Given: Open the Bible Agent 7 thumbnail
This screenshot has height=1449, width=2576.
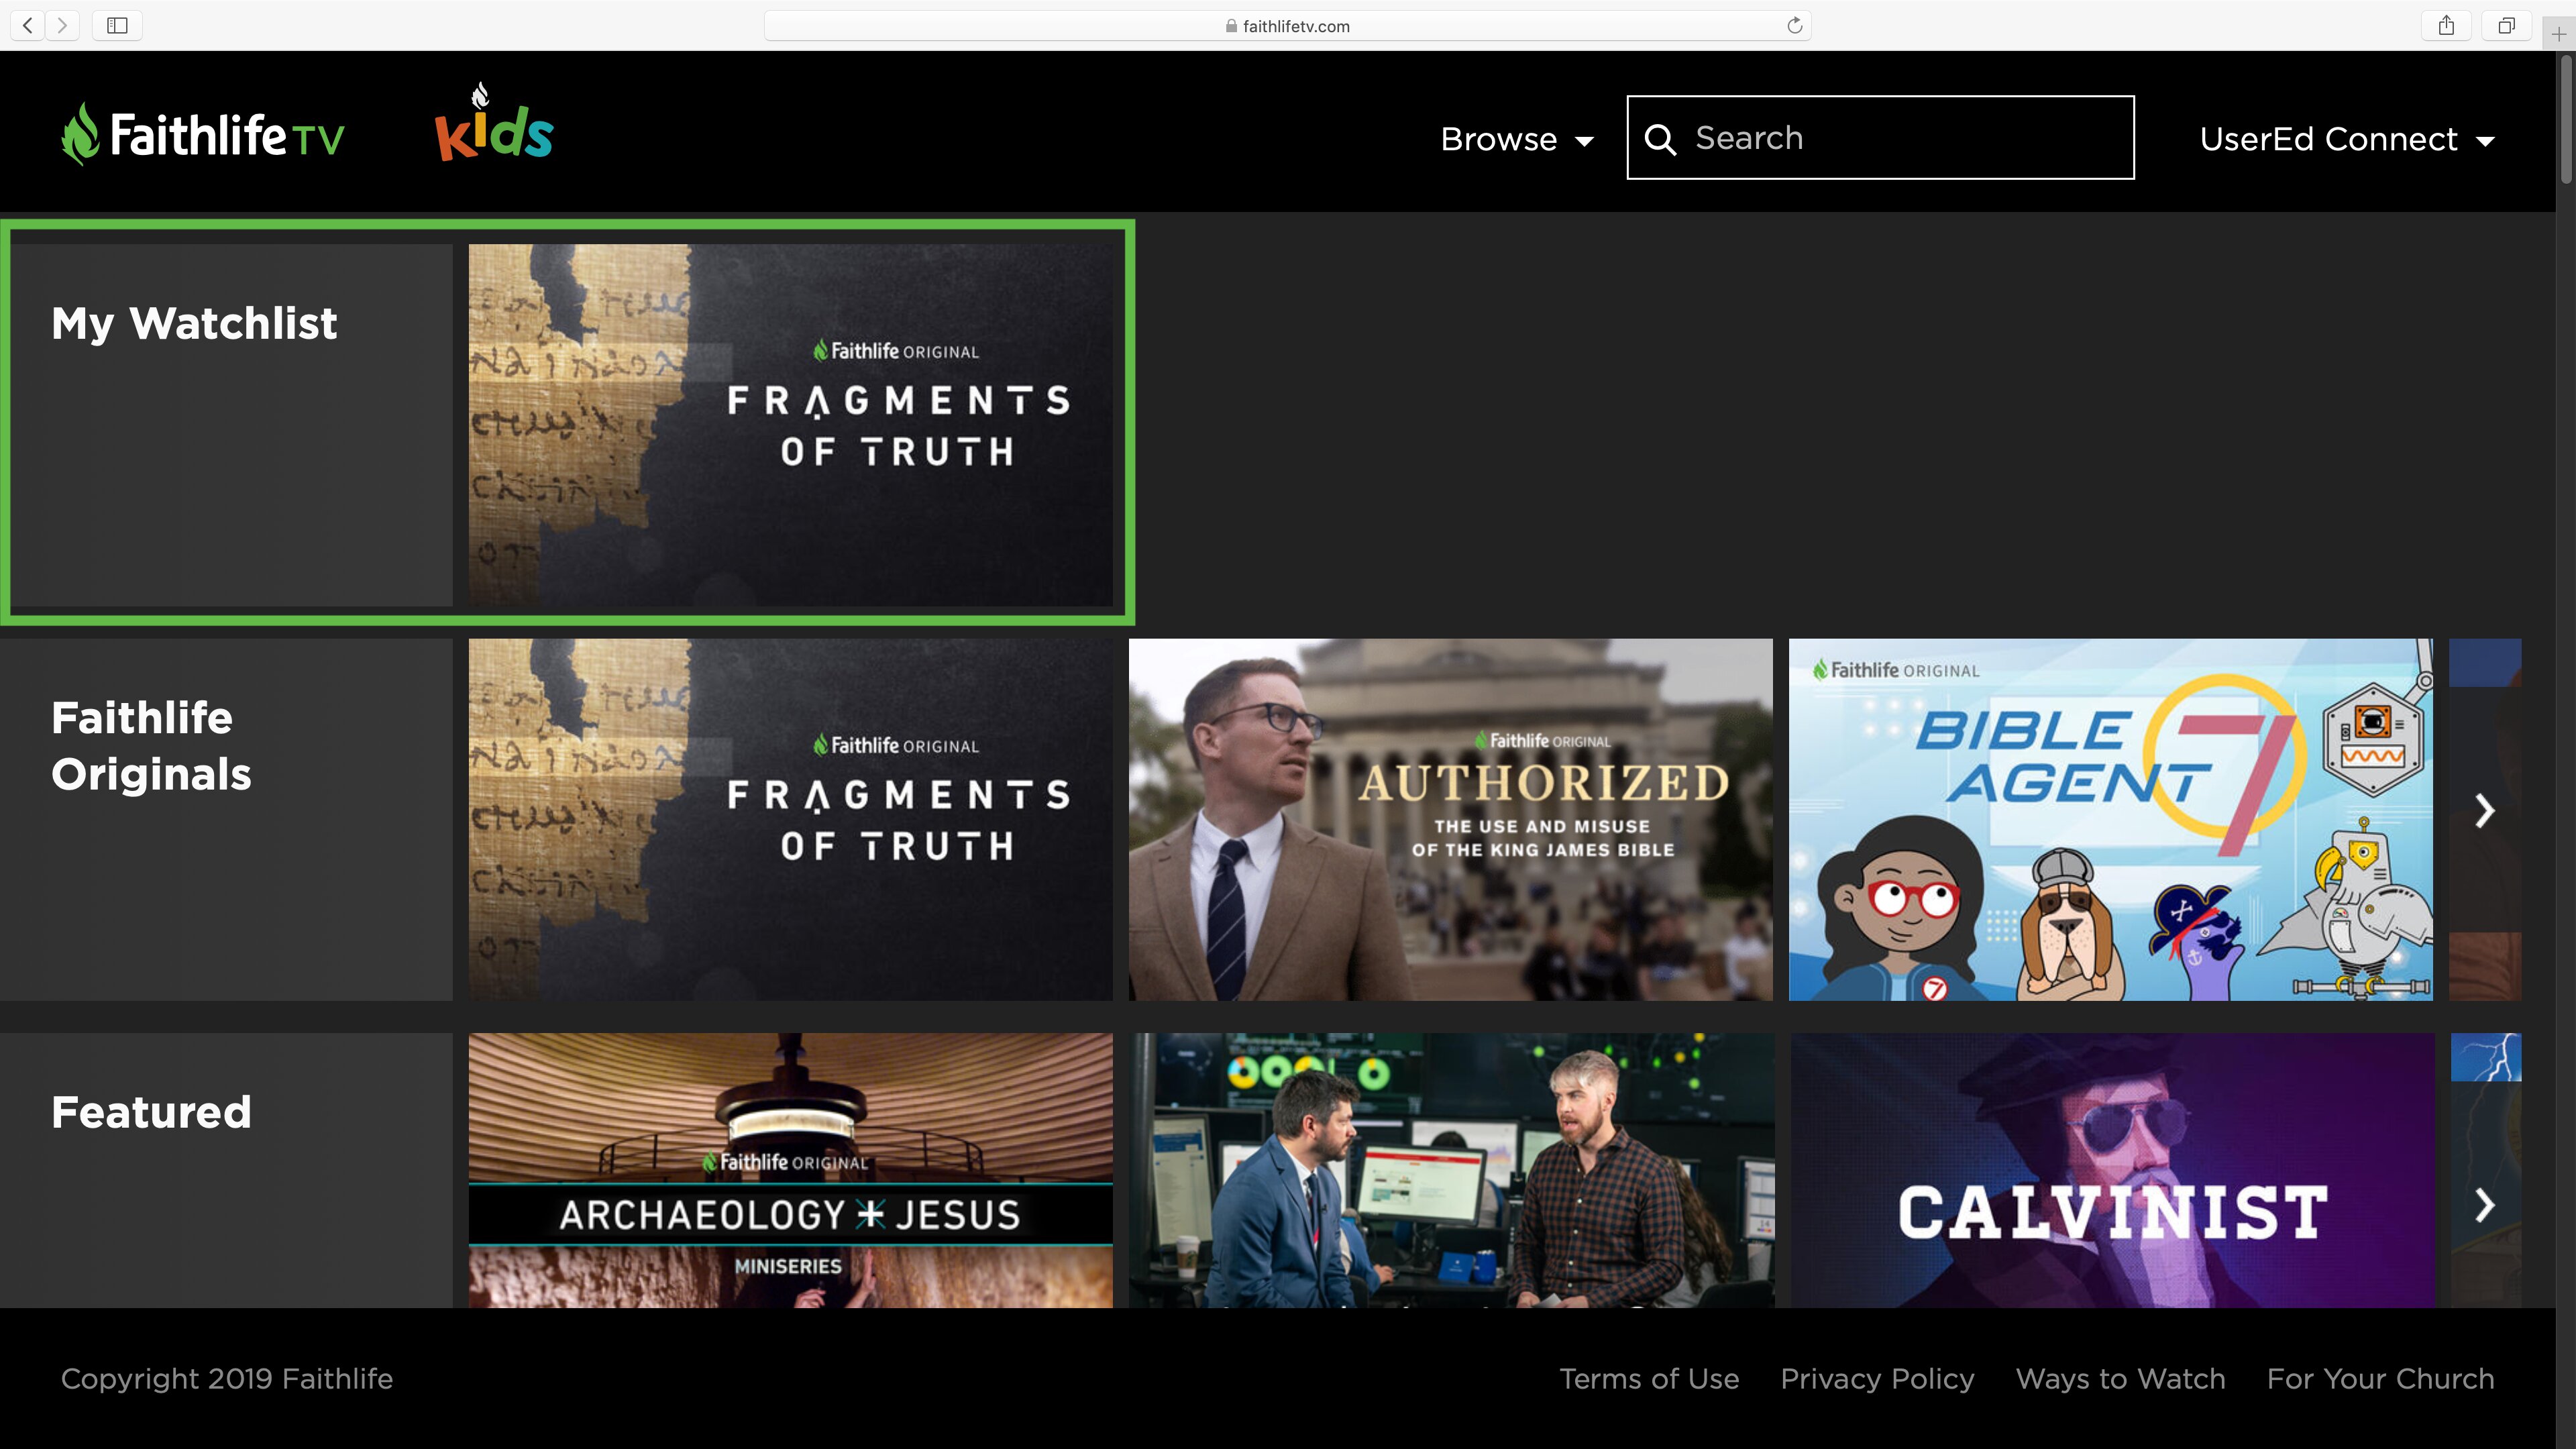Looking at the screenshot, I should tap(2110, 820).
